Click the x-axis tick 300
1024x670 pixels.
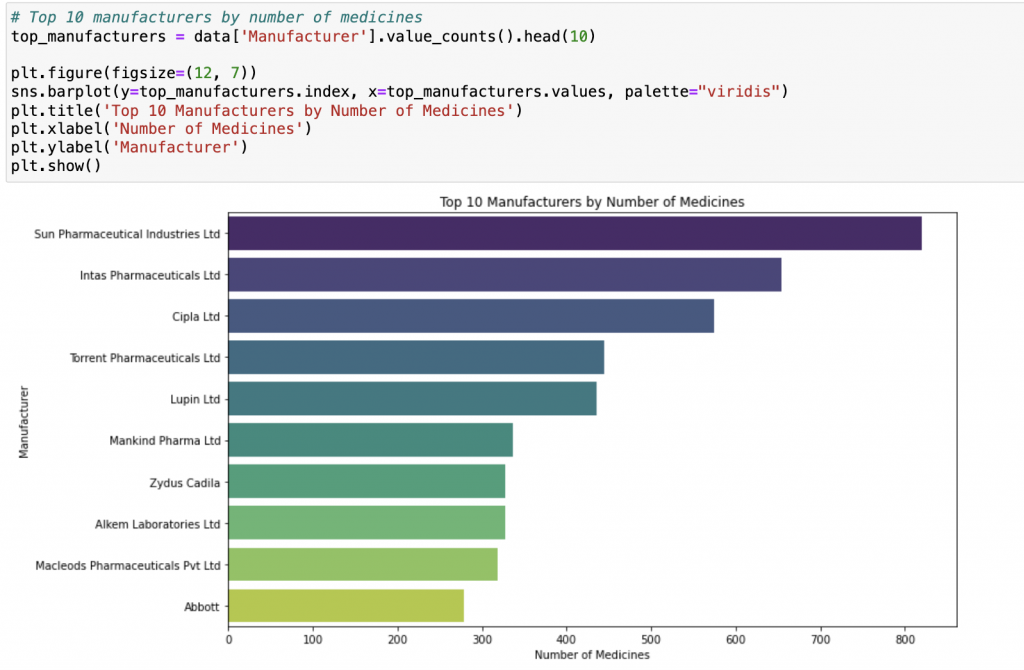[482, 640]
